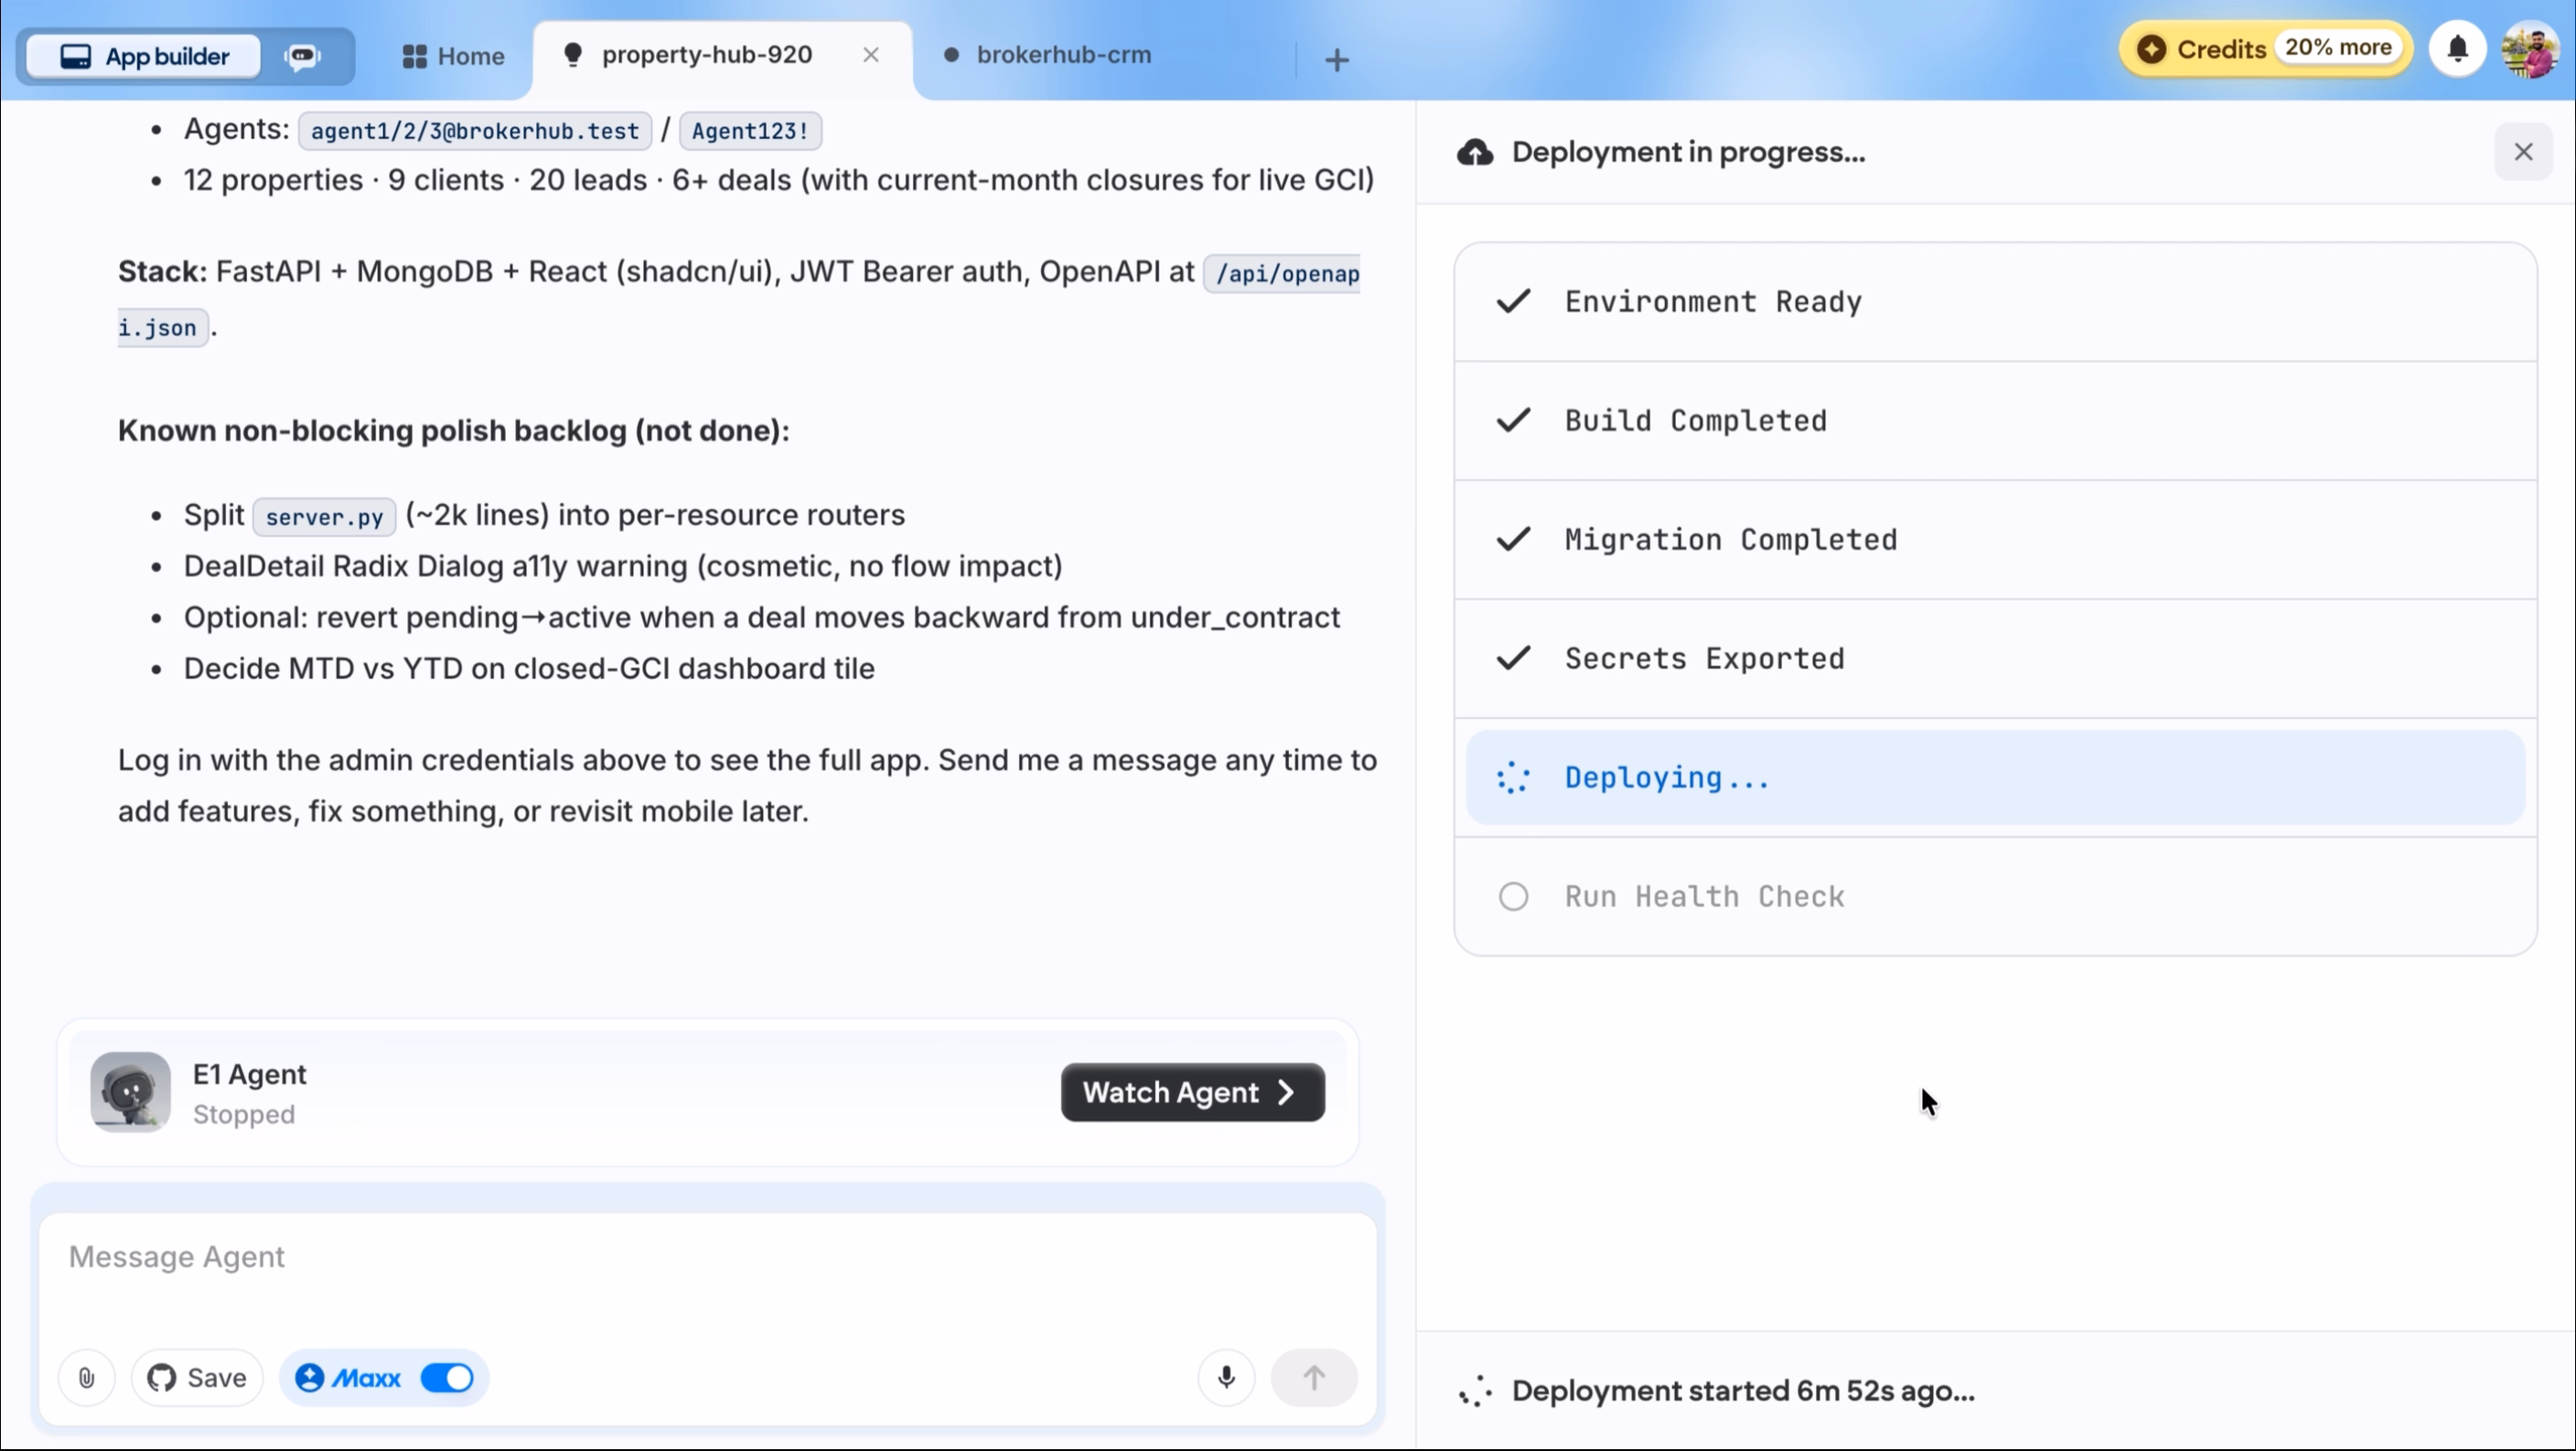The width and height of the screenshot is (2576, 1451).
Task: Select the Environment Ready step
Action: pyautogui.click(x=1995, y=302)
